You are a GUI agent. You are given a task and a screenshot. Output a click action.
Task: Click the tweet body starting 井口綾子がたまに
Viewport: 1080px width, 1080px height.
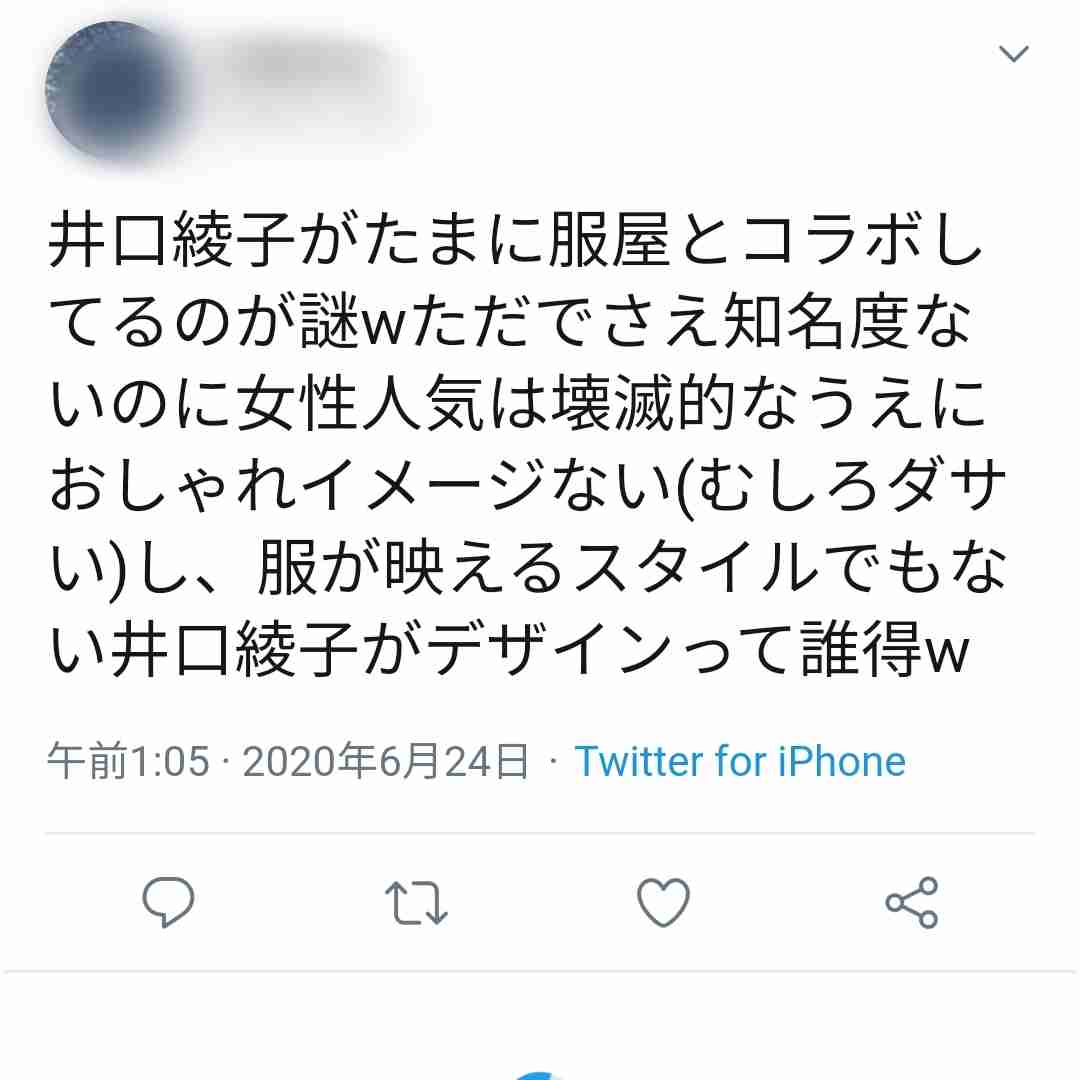coord(527,443)
